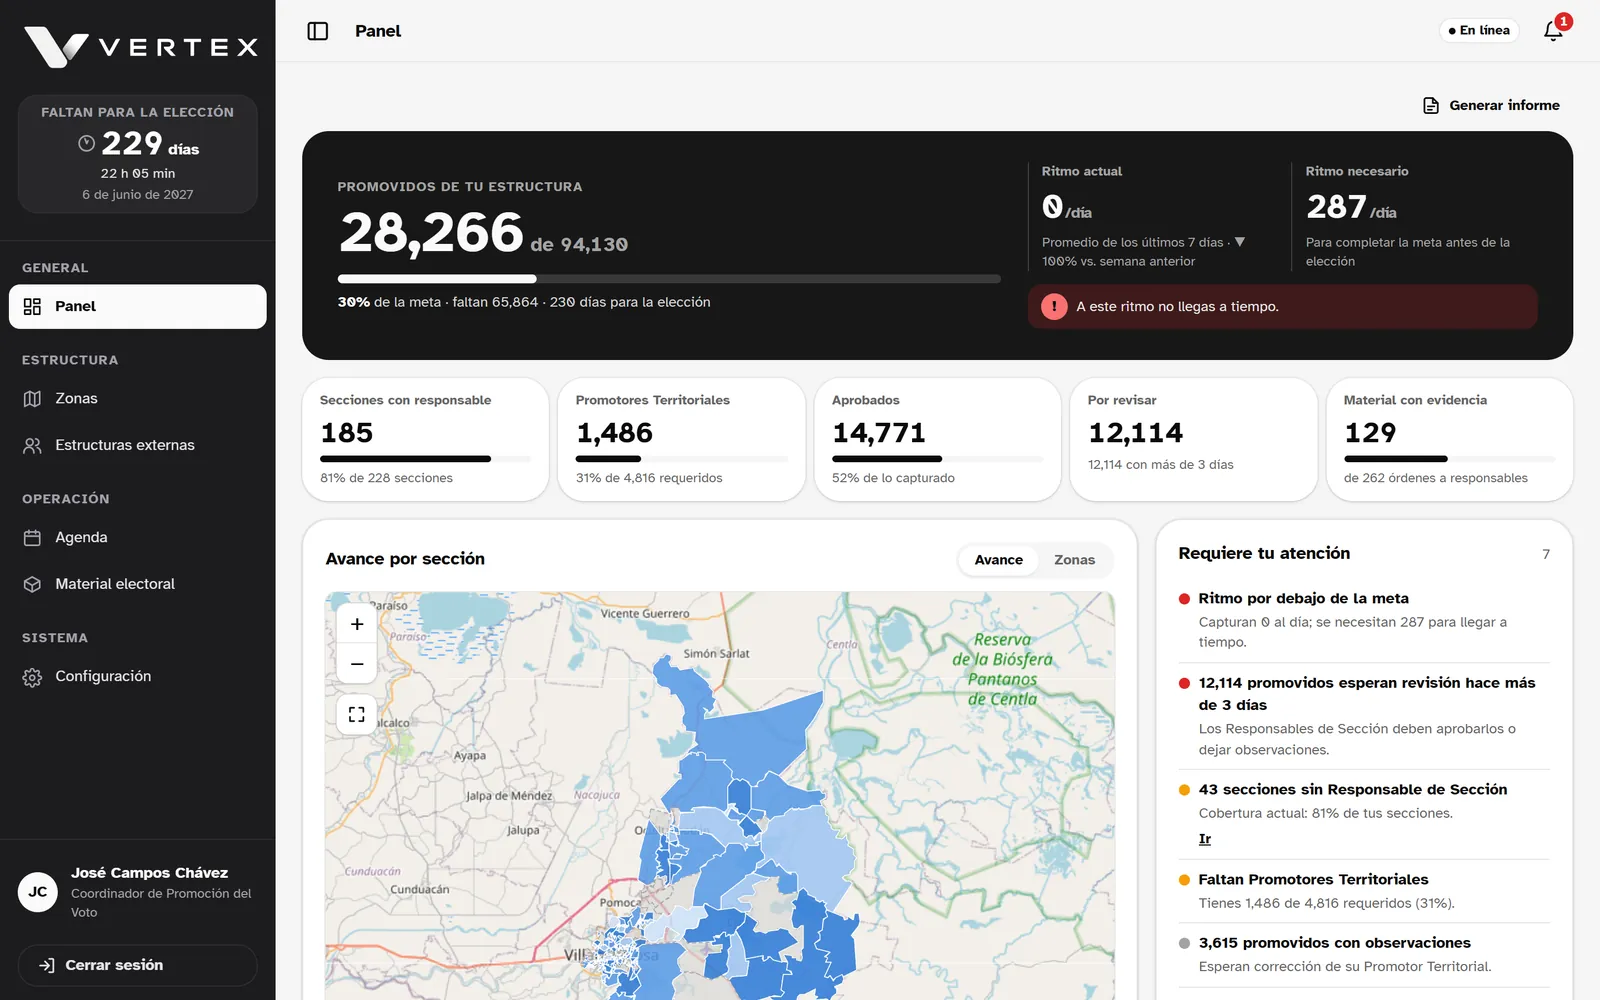Click the Zonas map icon
1600x1000 pixels.
[x=32, y=399]
